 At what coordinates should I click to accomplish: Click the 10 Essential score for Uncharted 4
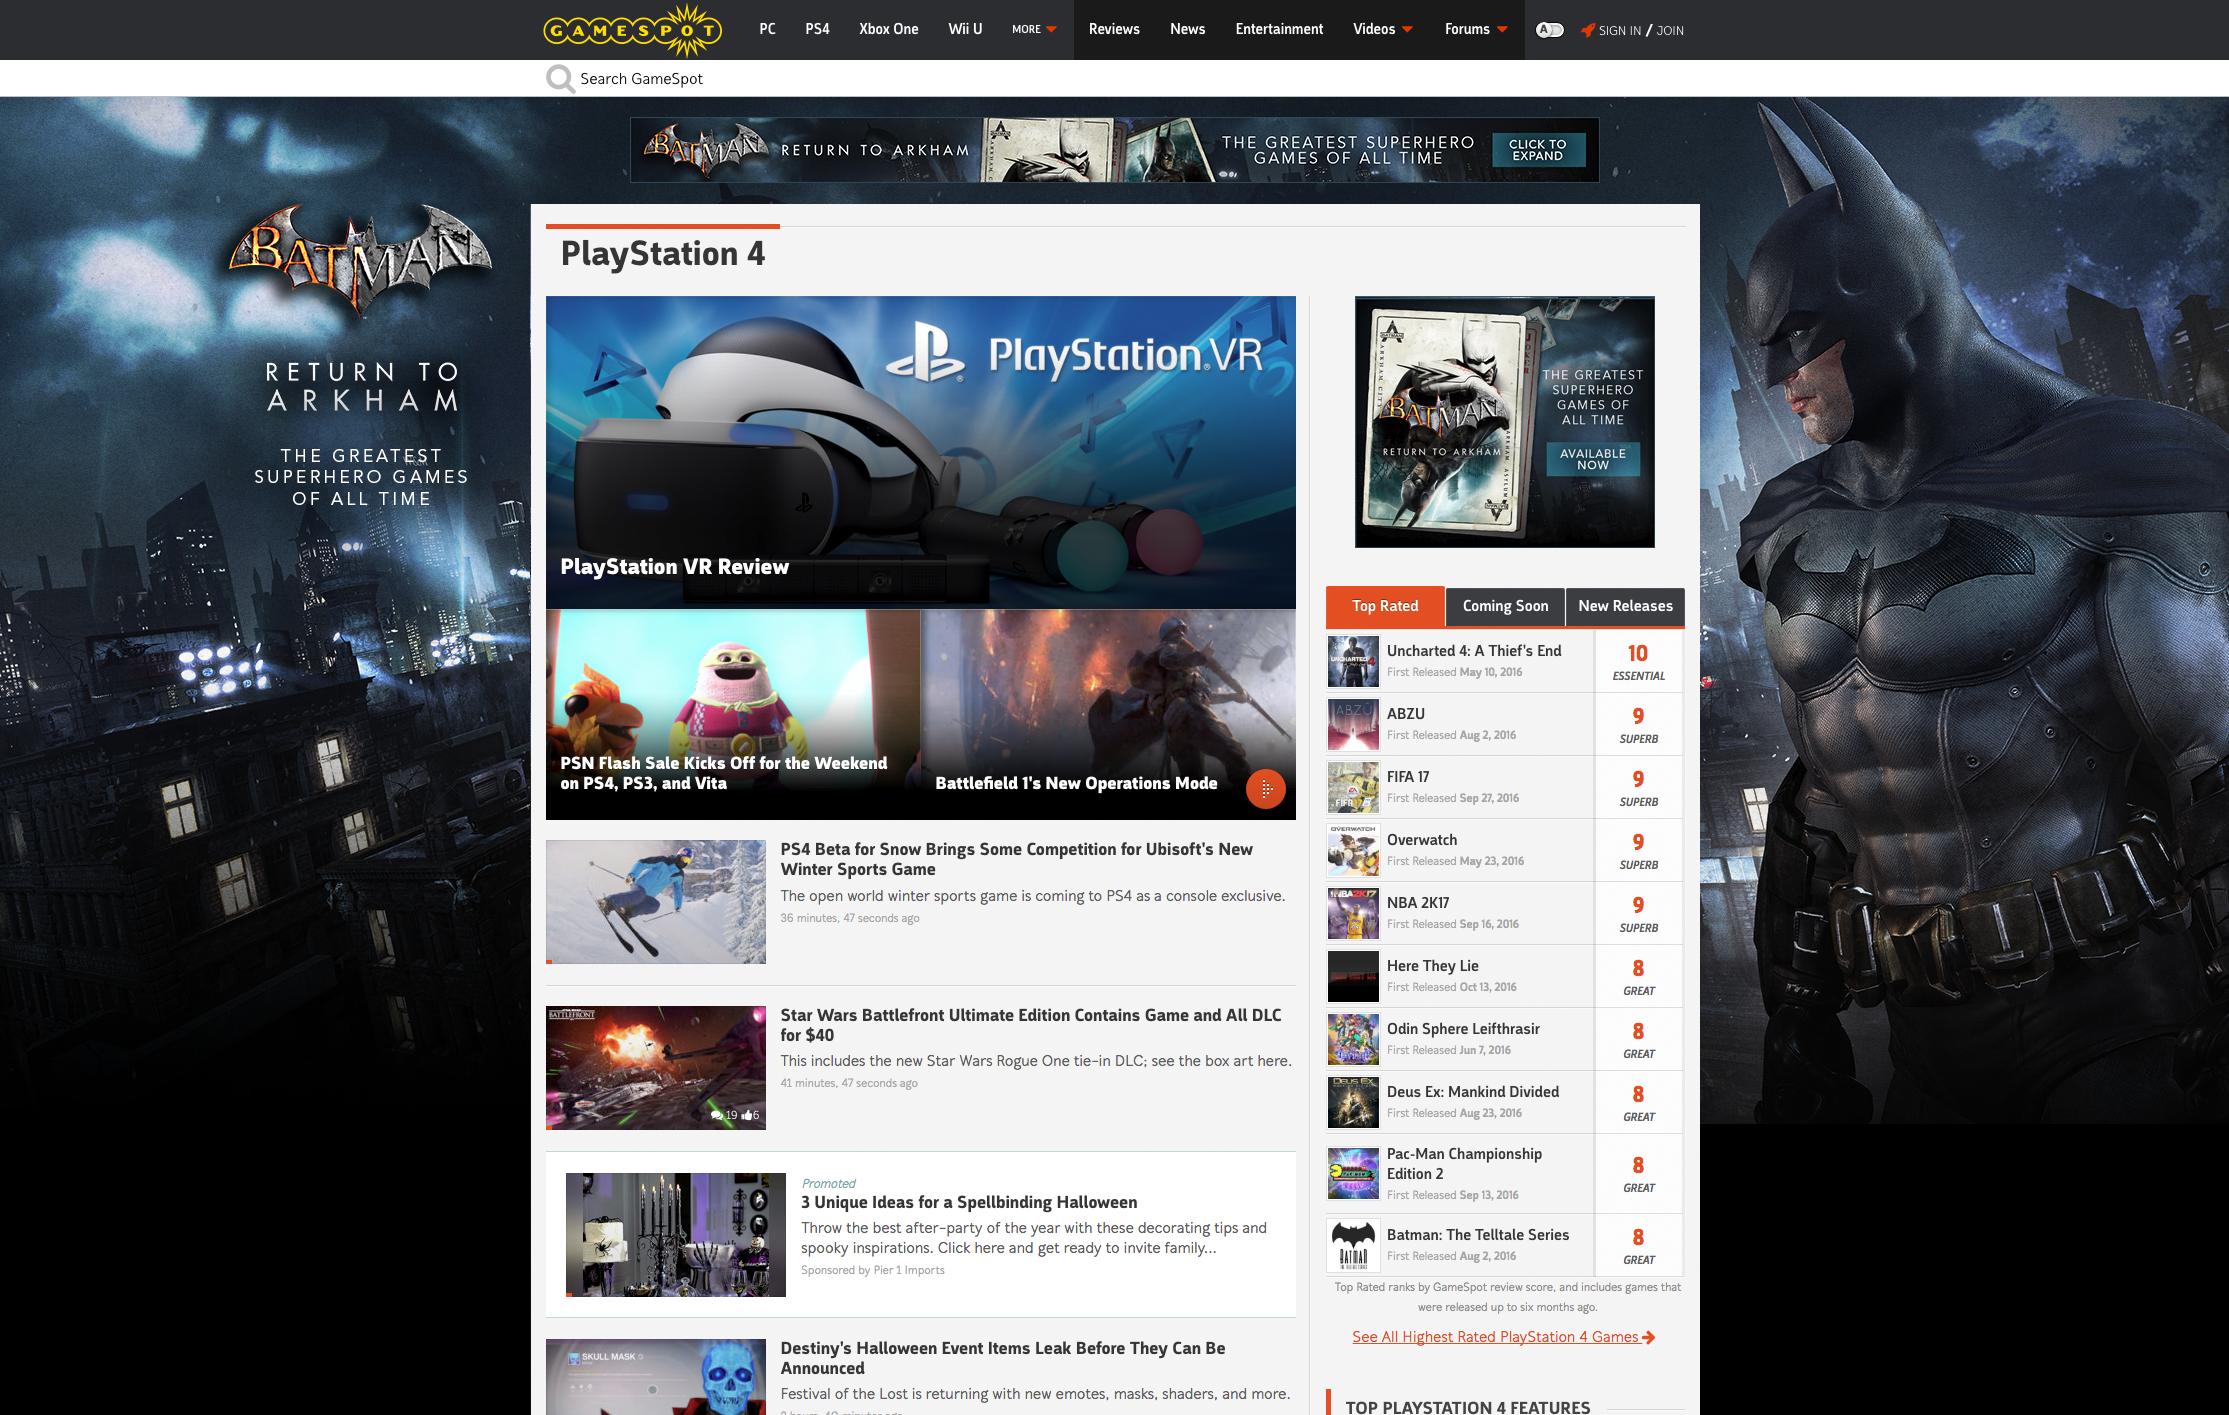[x=1638, y=661]
